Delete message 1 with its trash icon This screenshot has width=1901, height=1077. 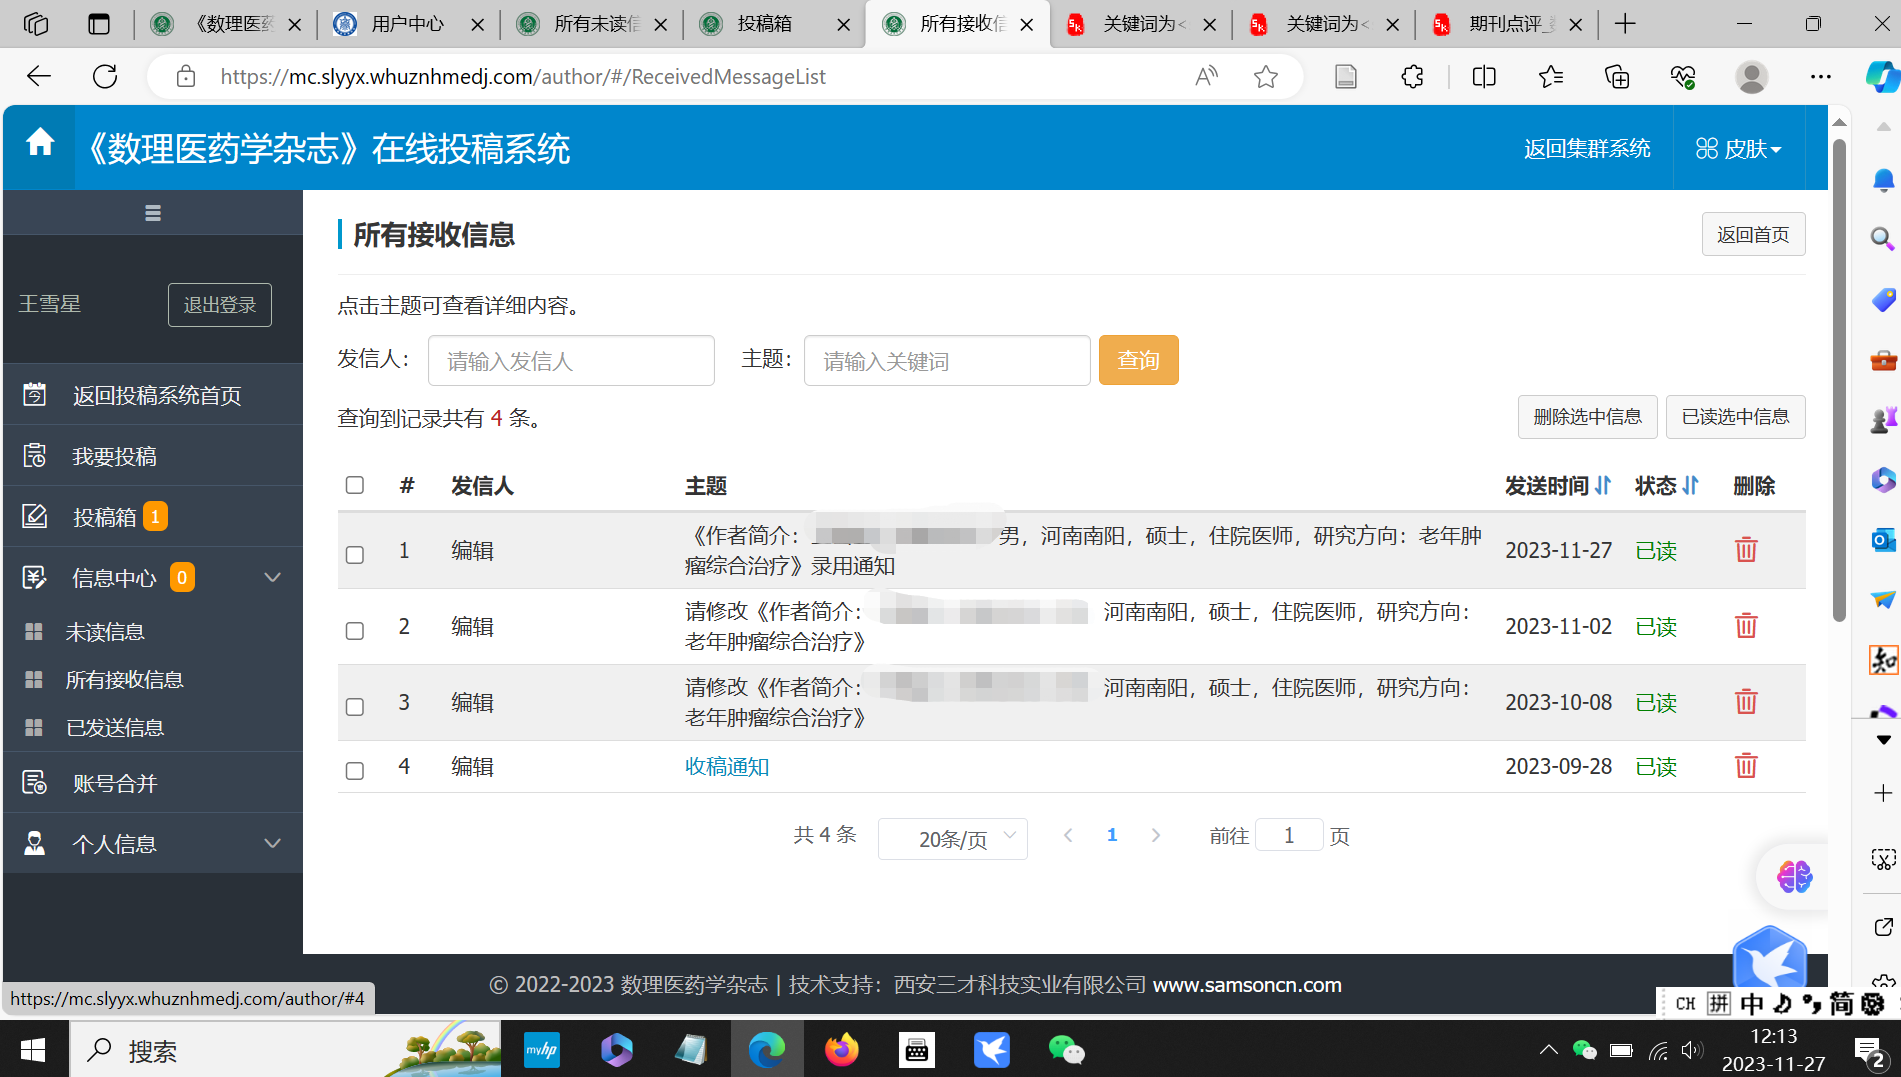coord(1746,549)
